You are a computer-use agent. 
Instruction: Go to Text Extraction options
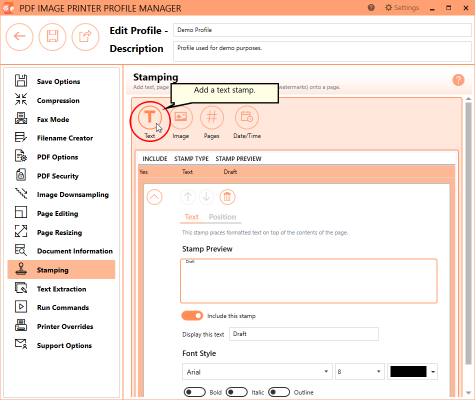click(61, 289)
